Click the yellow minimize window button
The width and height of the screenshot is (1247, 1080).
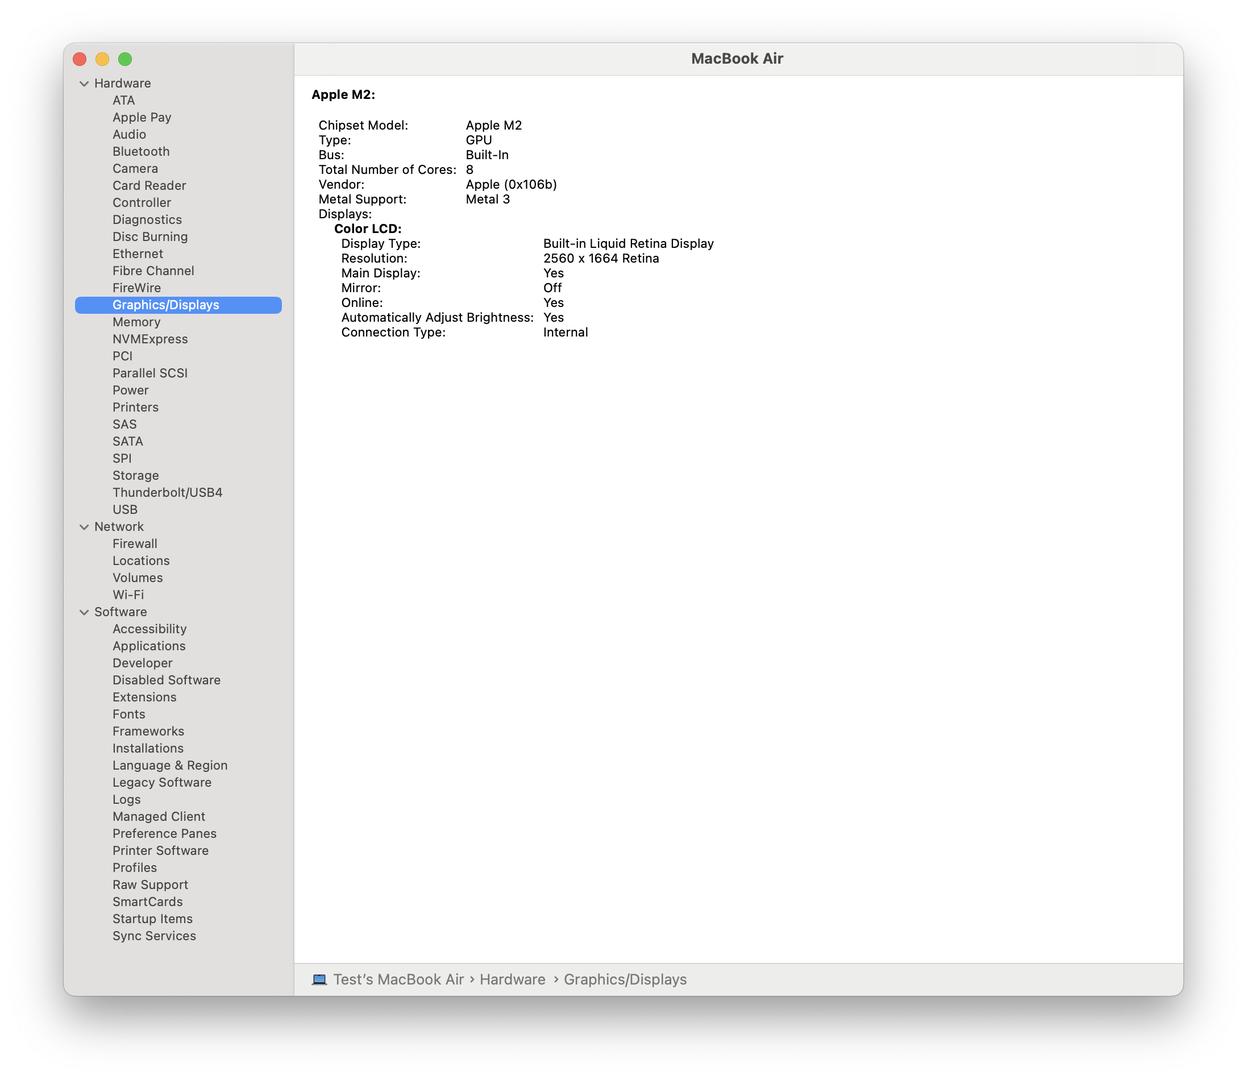pos(102,59)
